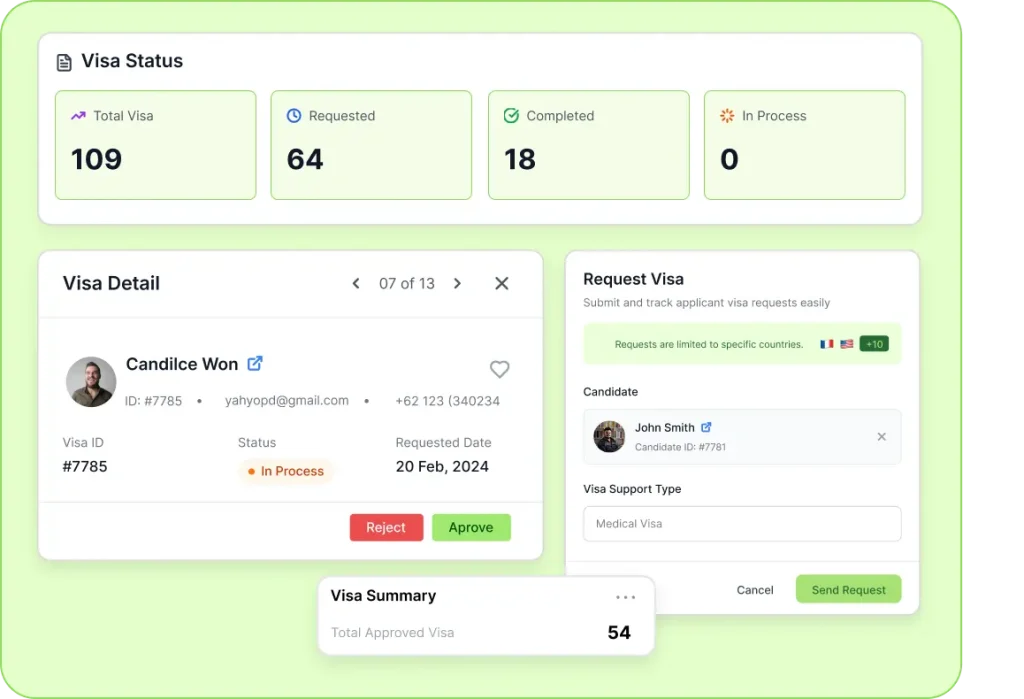Select the Completed 18 card
This screenshot has width=1024, height=699.
(x=588, y=145)
